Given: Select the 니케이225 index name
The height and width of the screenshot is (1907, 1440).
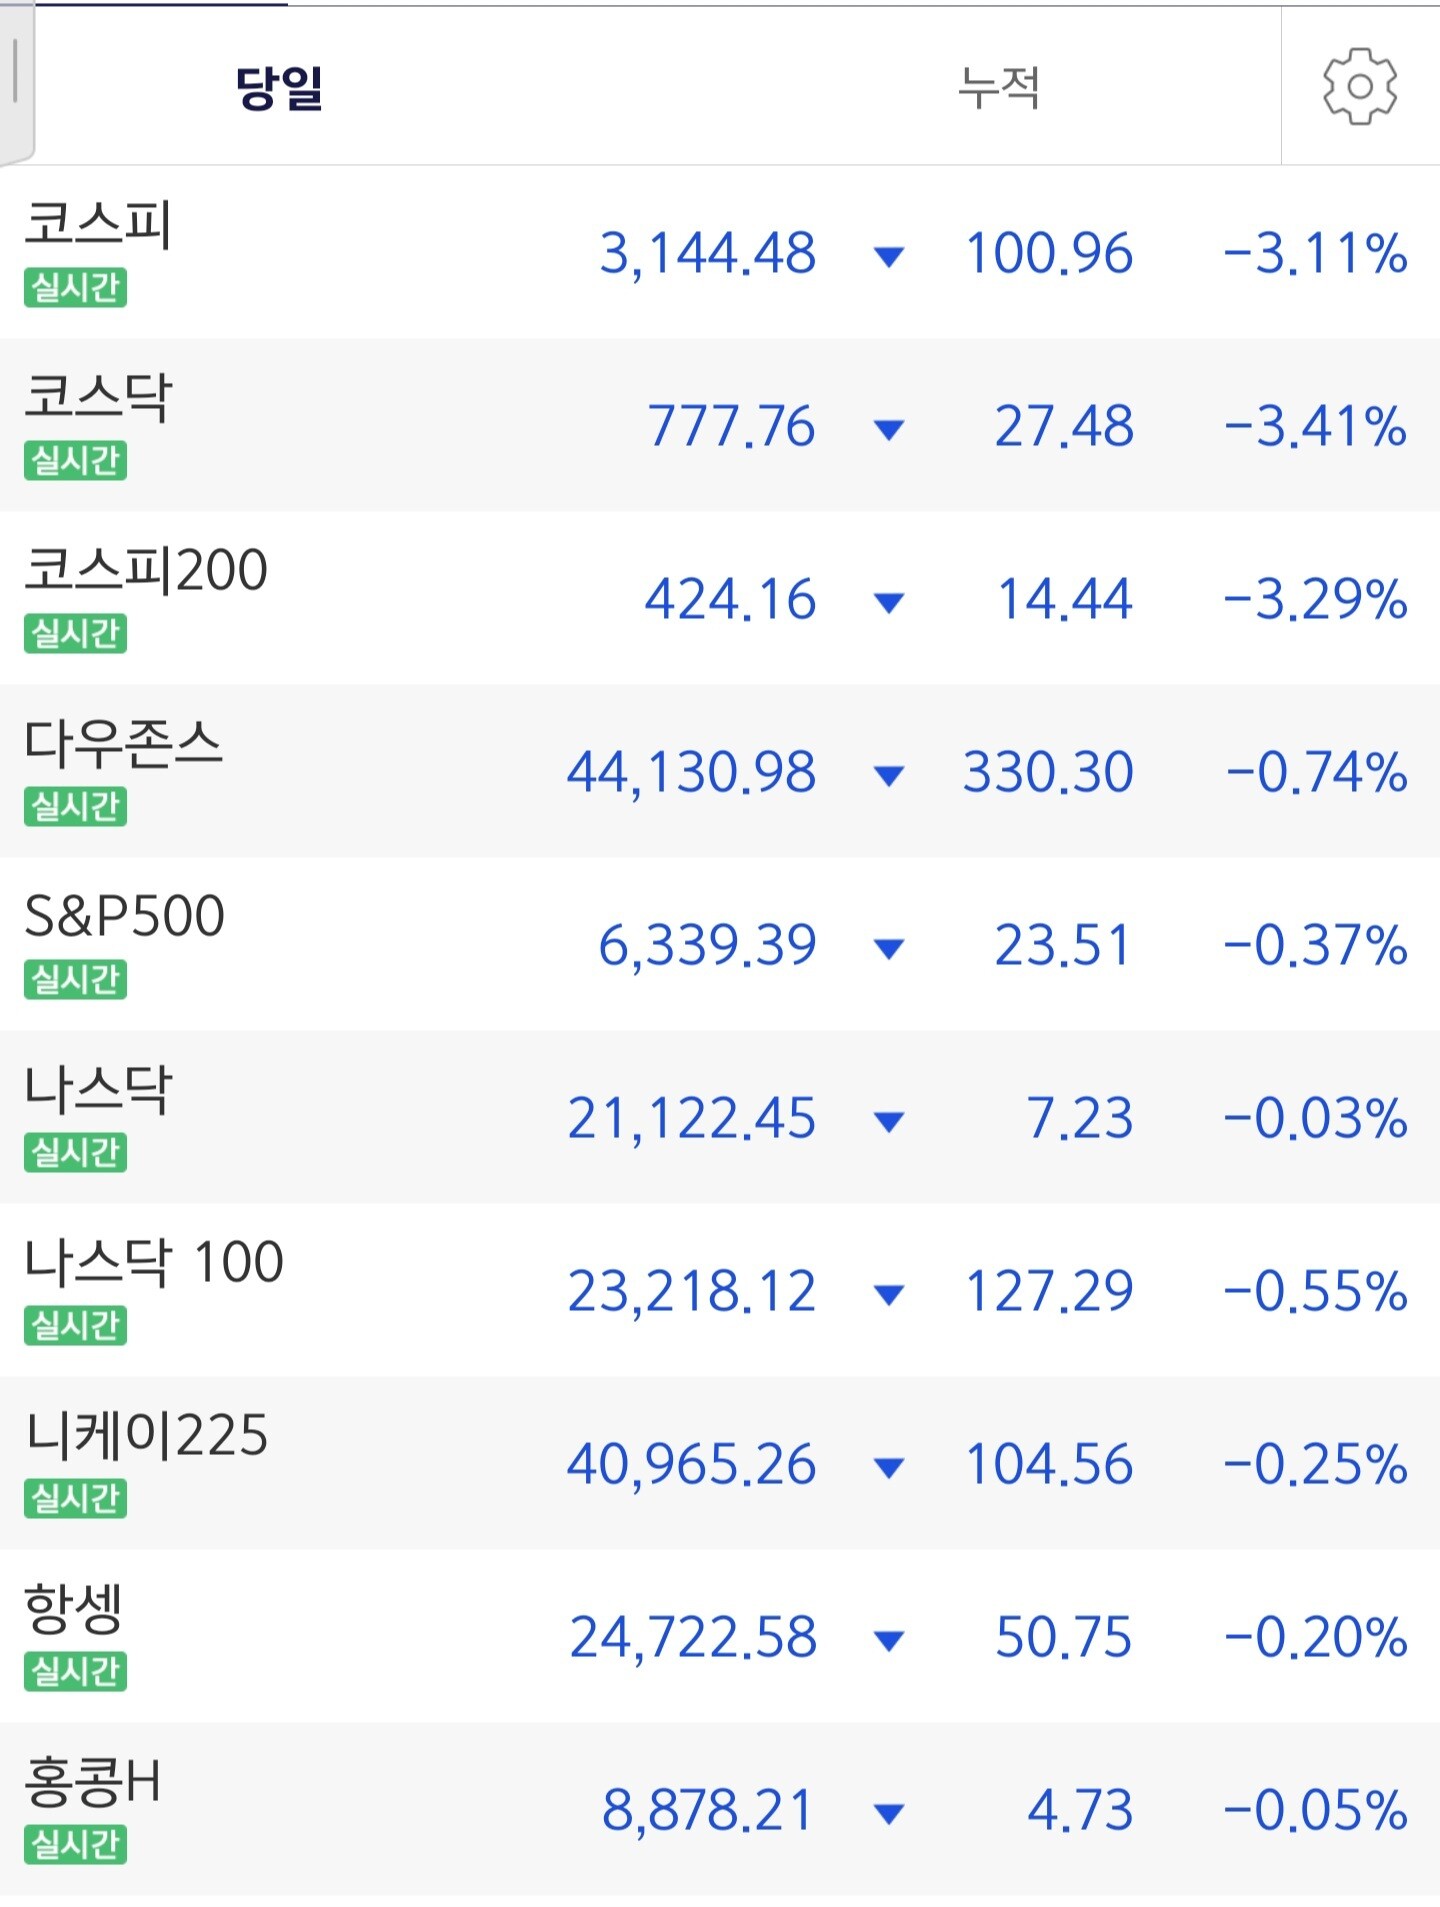Looking at the screenshot, I should (x=147, y=1435).
